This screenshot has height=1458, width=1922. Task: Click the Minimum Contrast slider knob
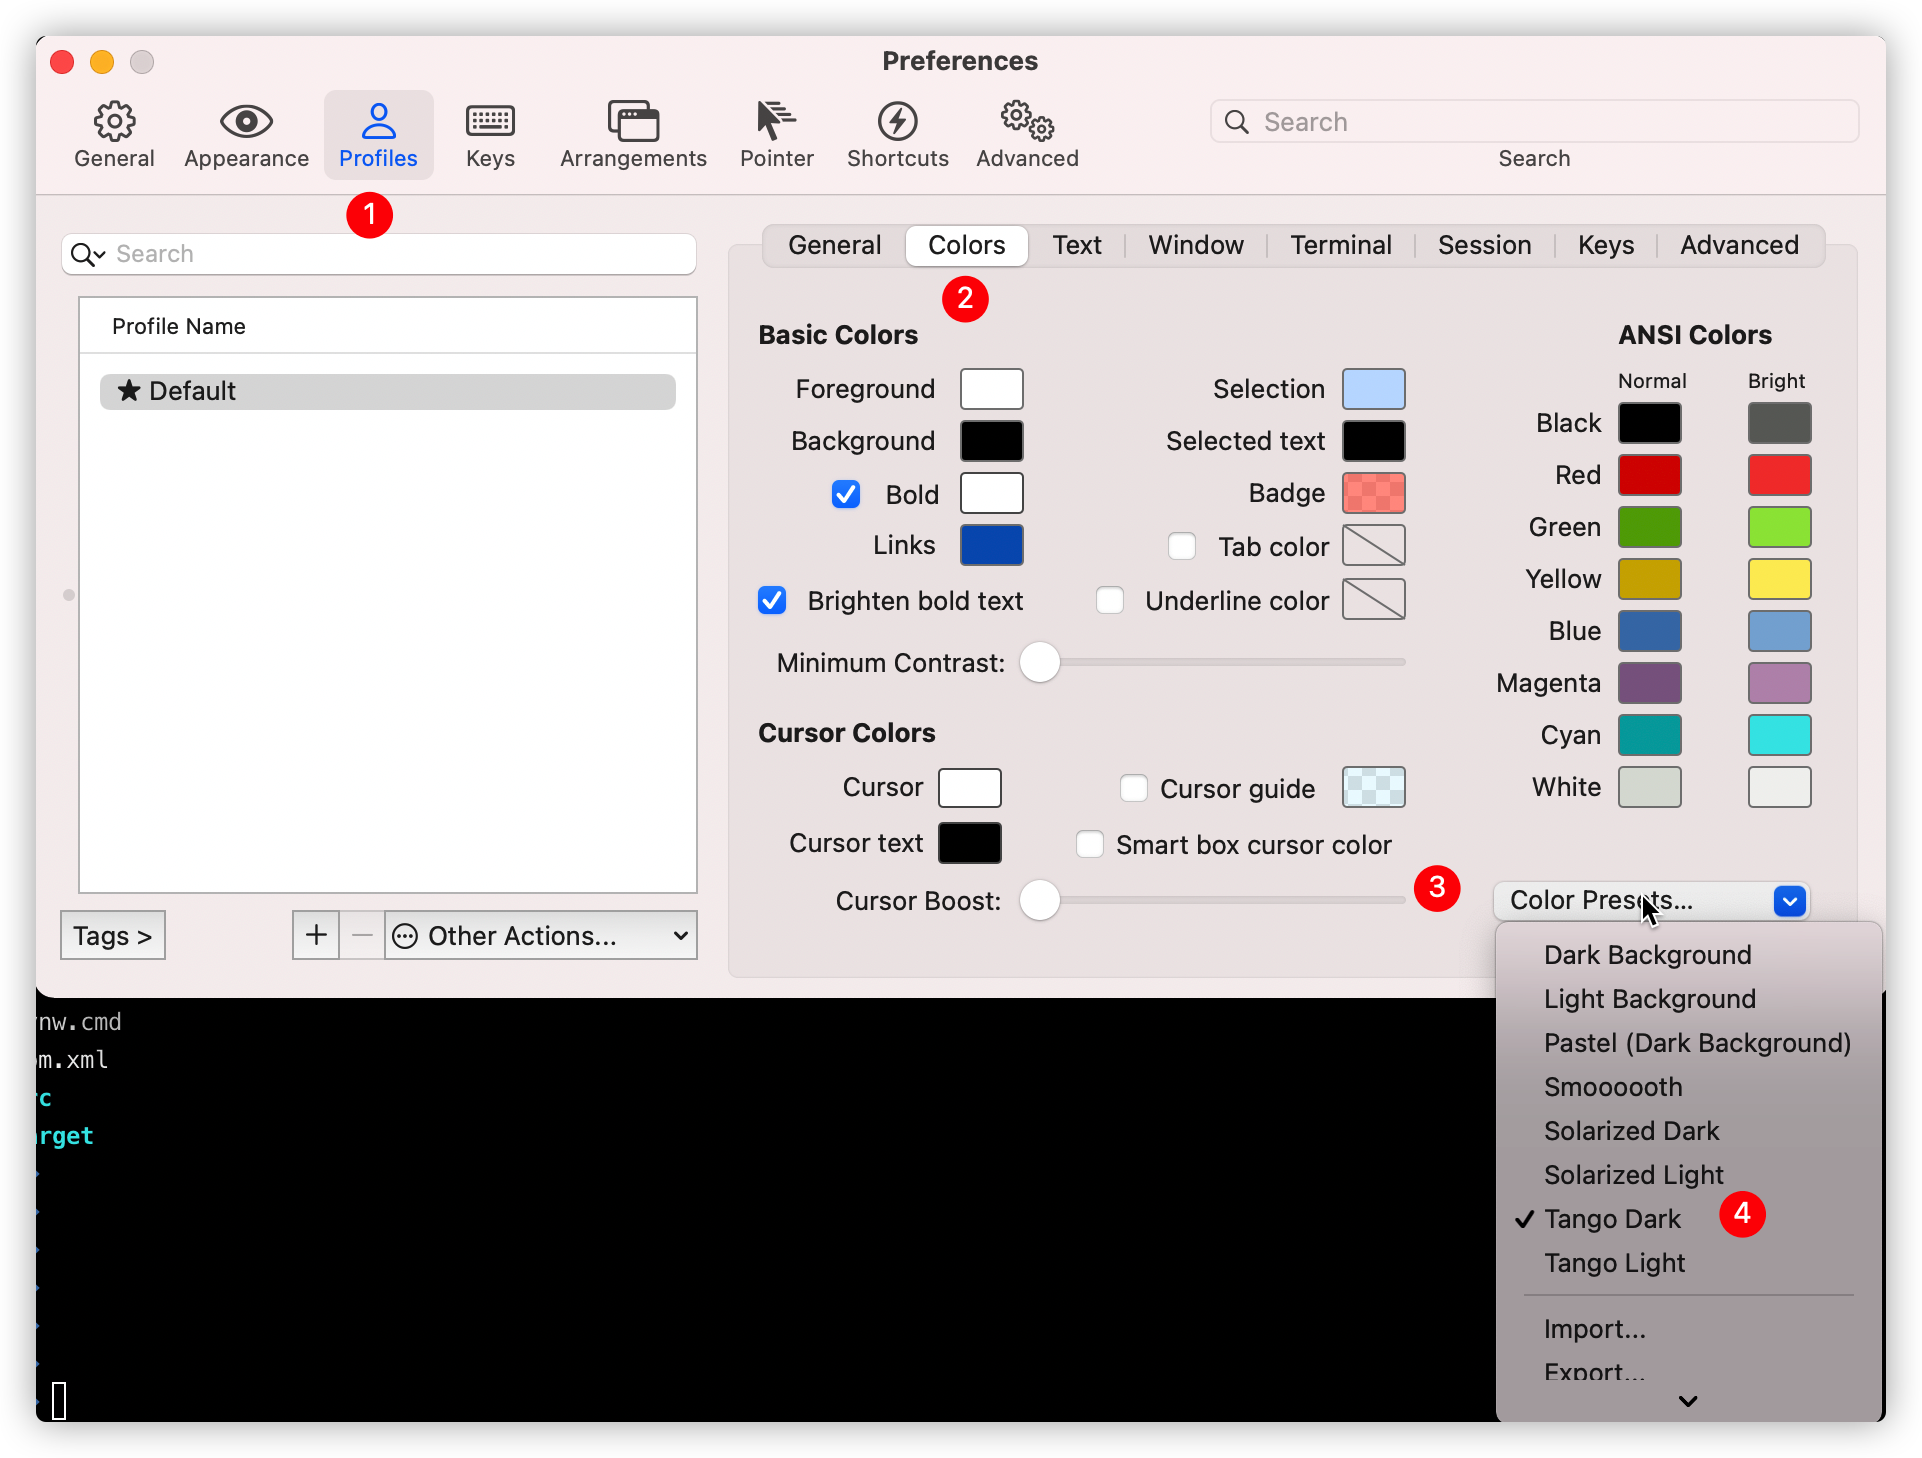tap(1040, 662)
